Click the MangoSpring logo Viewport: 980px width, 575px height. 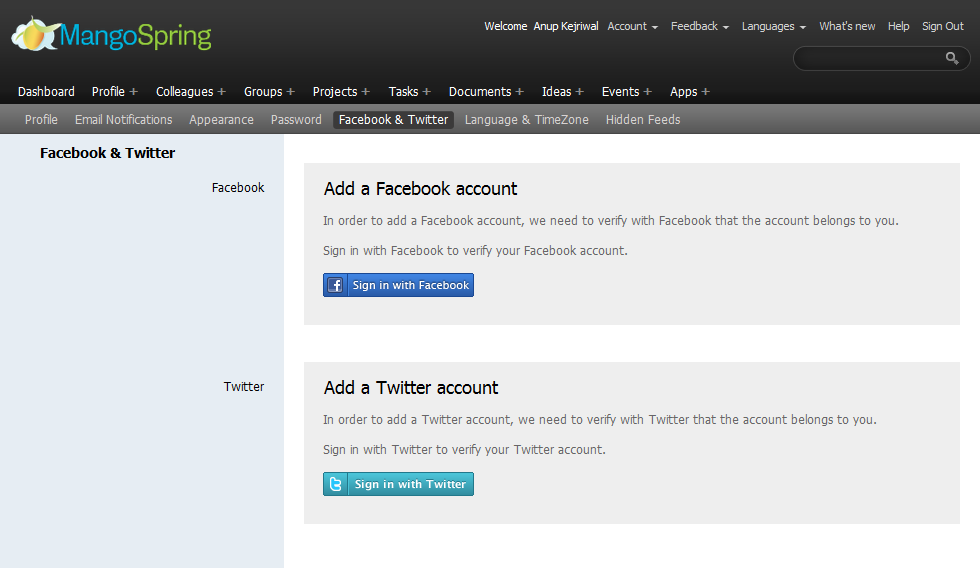[x=111, y=35]
